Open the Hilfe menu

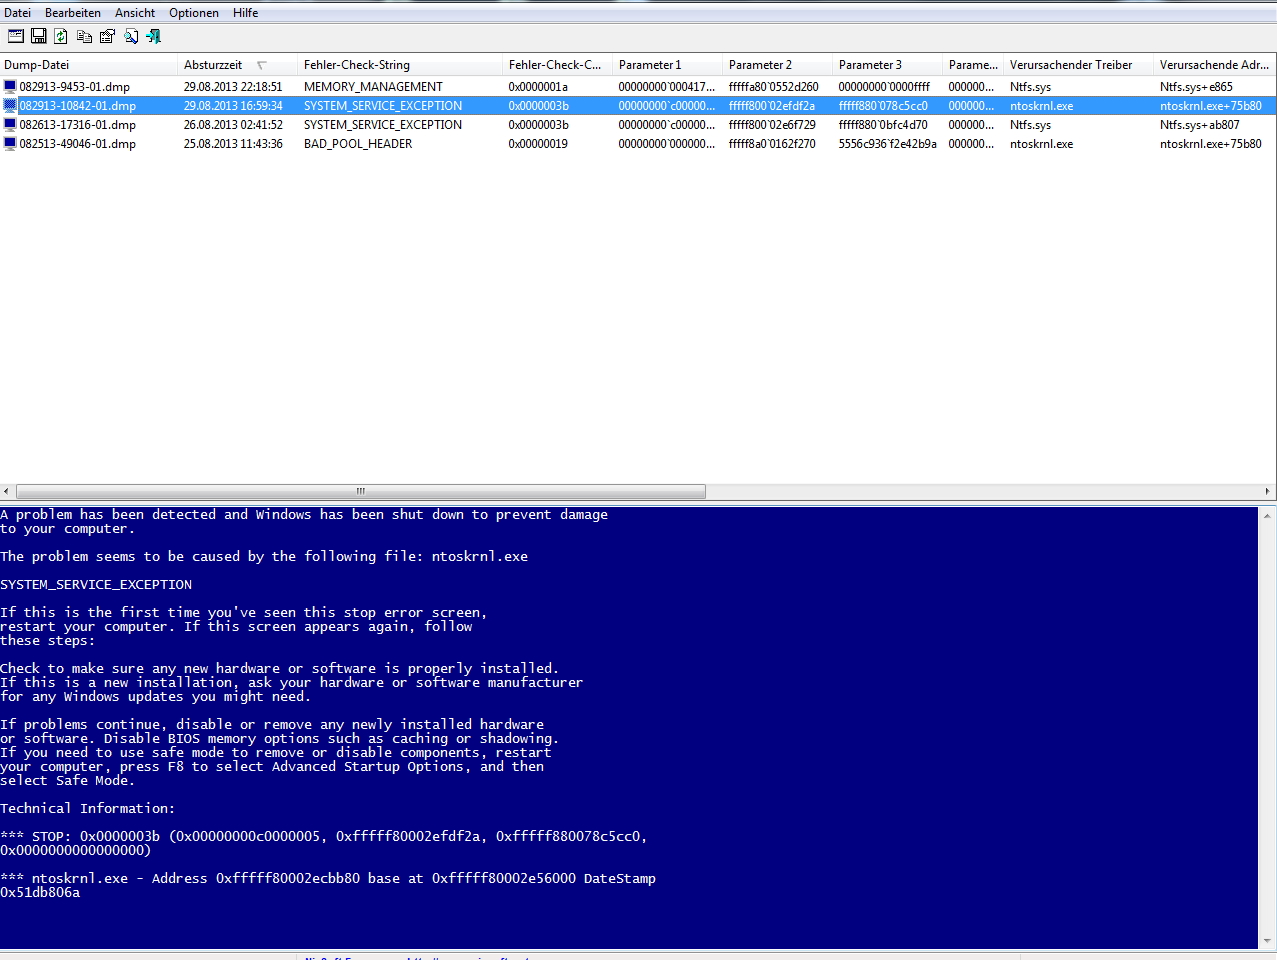245,13
